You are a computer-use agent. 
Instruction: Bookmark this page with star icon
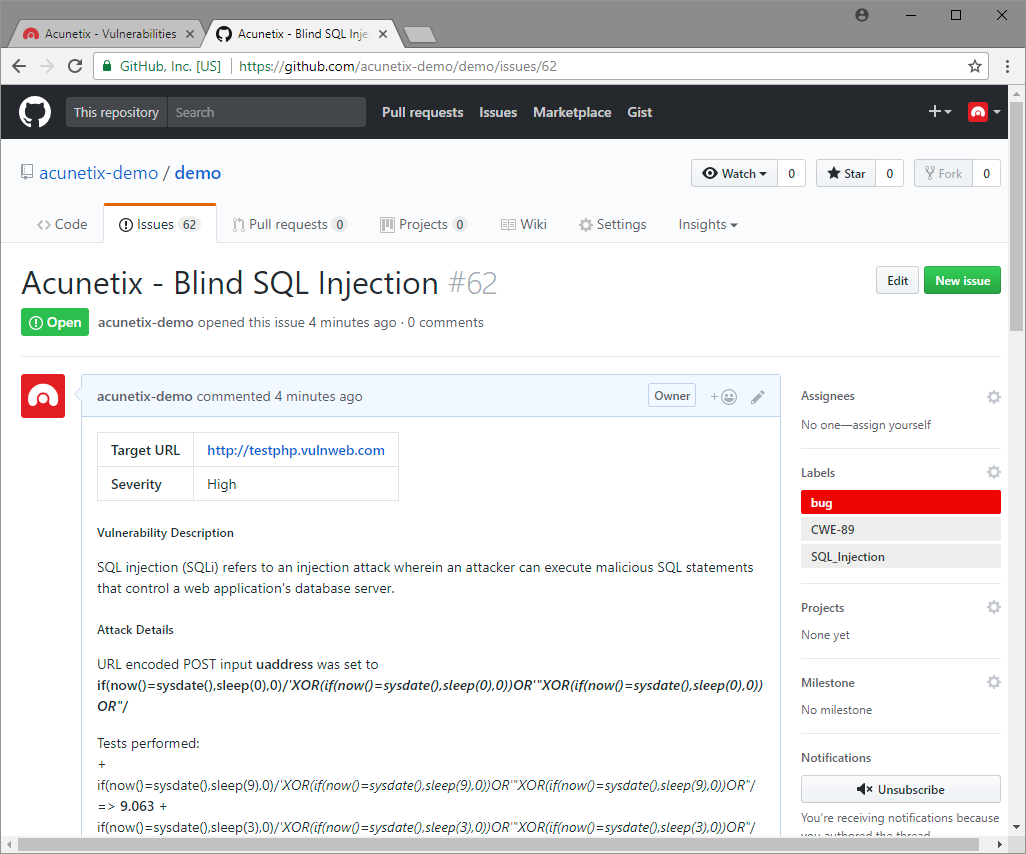pyautogui.click(x=975, y=66)
